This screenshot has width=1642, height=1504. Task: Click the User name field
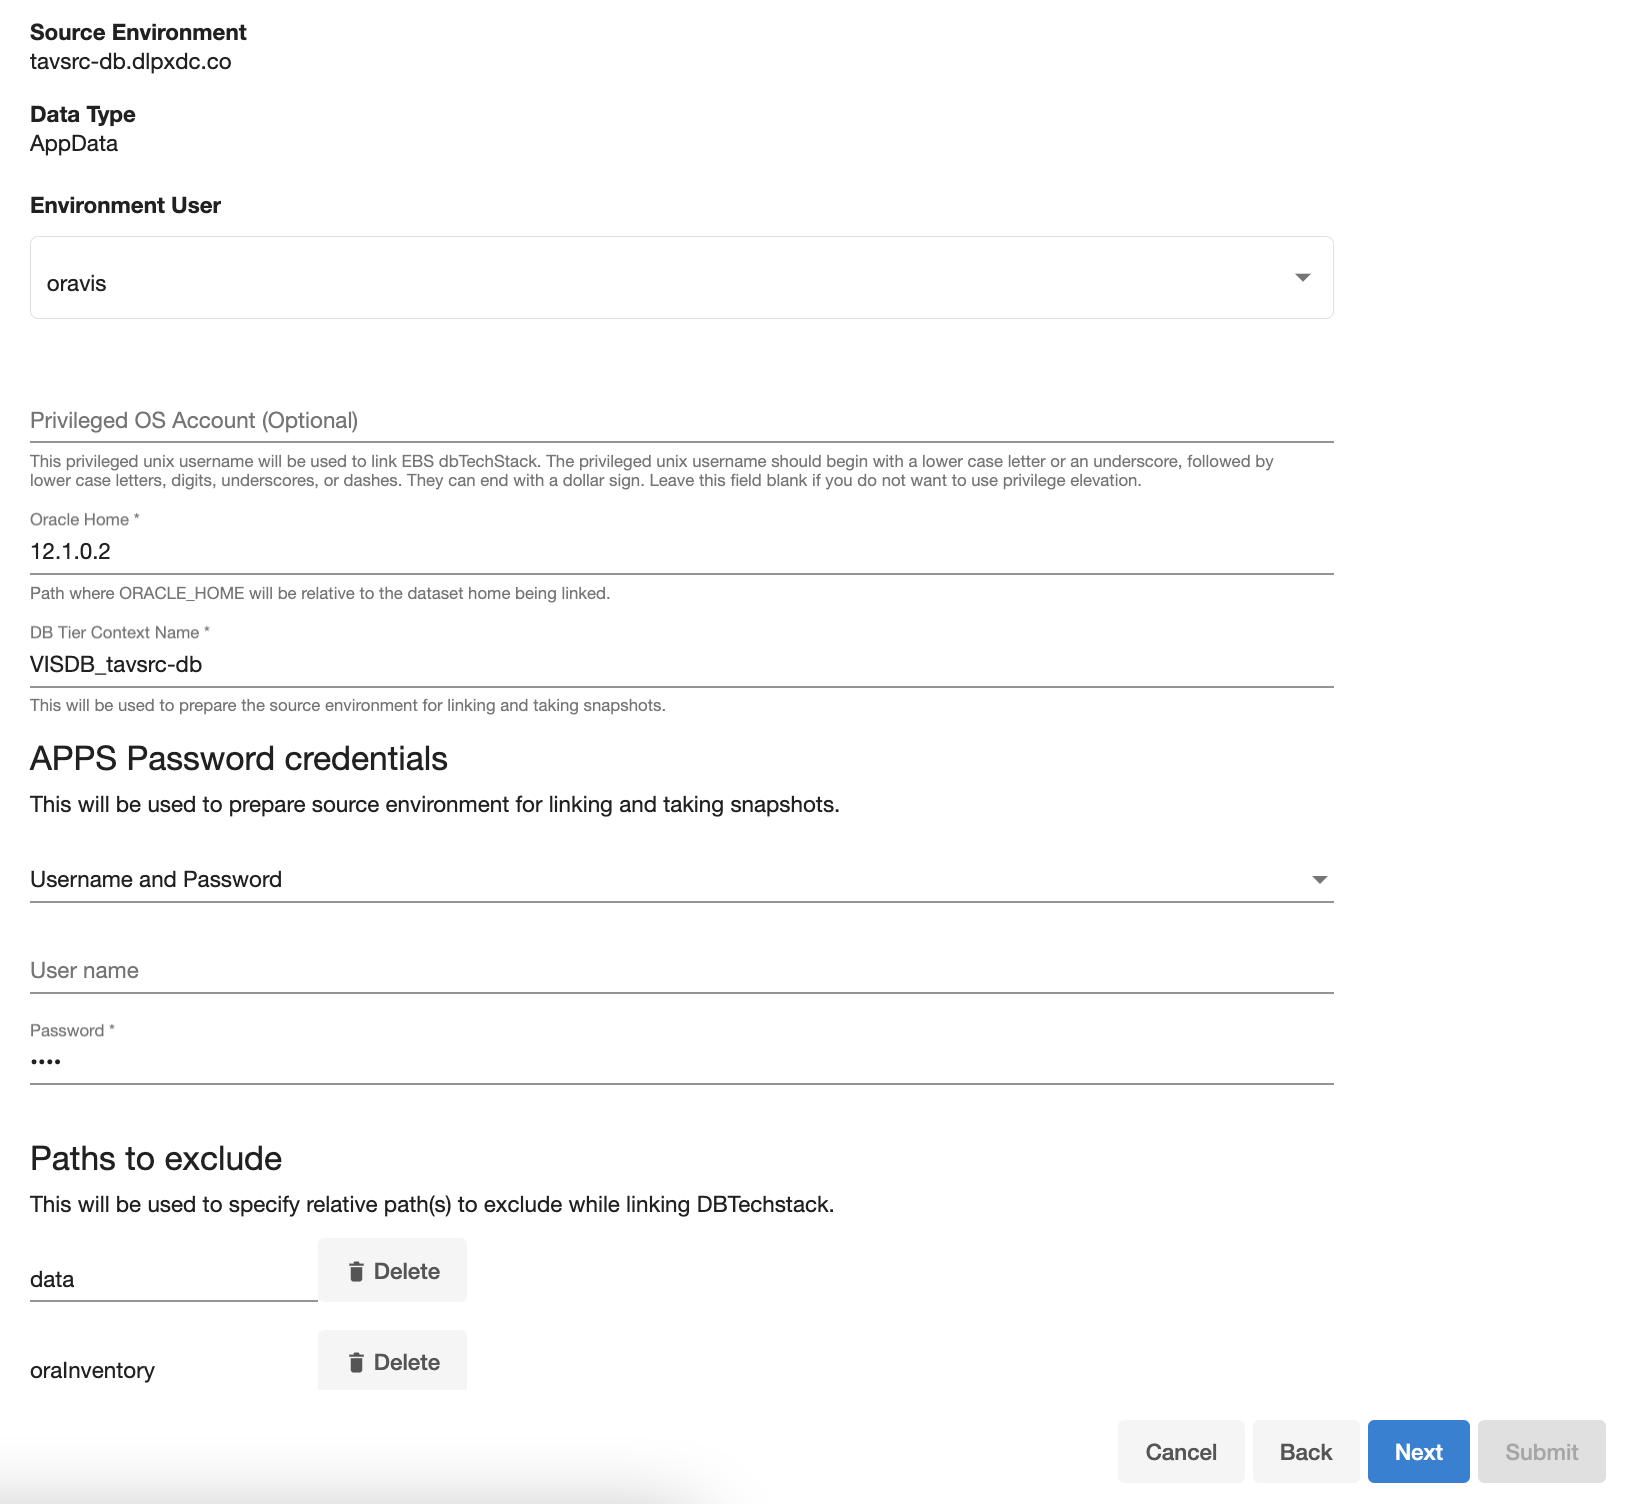pyautogui.click(x=400, y=970)
